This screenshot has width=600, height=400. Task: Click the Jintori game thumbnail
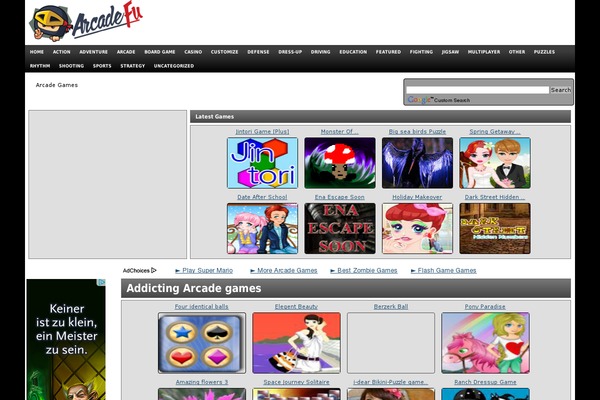262,163
